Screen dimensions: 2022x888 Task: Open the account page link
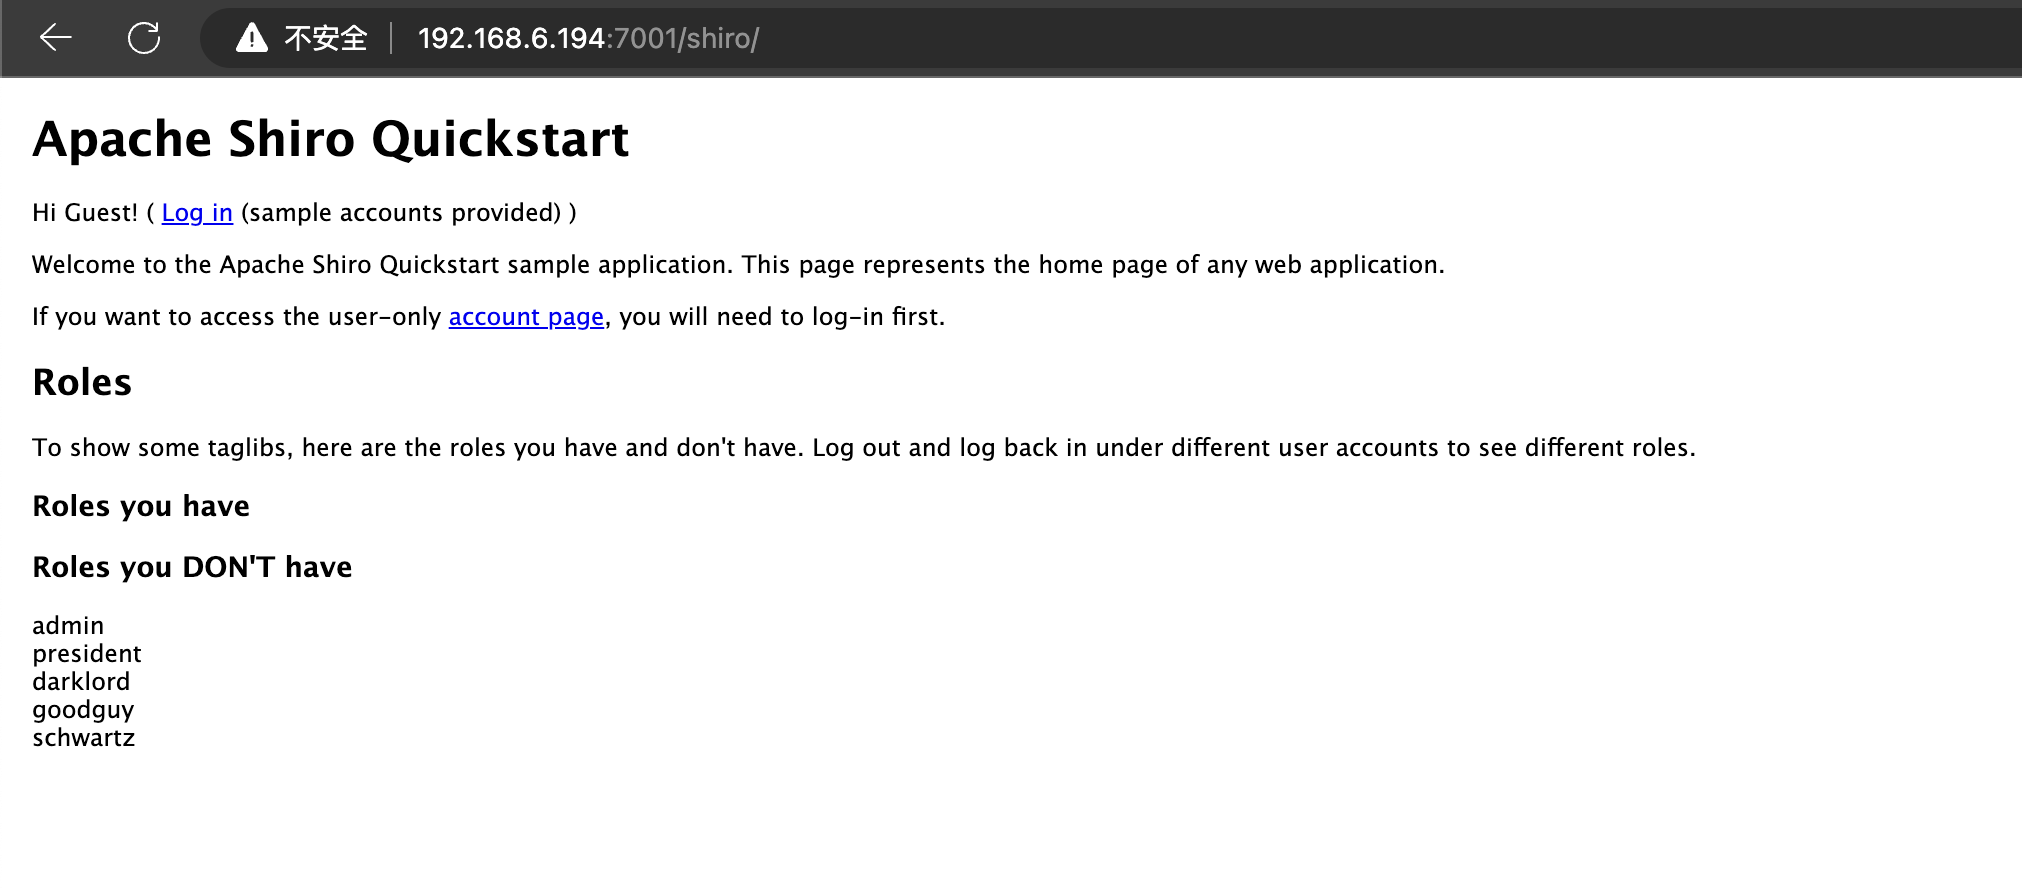click(526, 317)
